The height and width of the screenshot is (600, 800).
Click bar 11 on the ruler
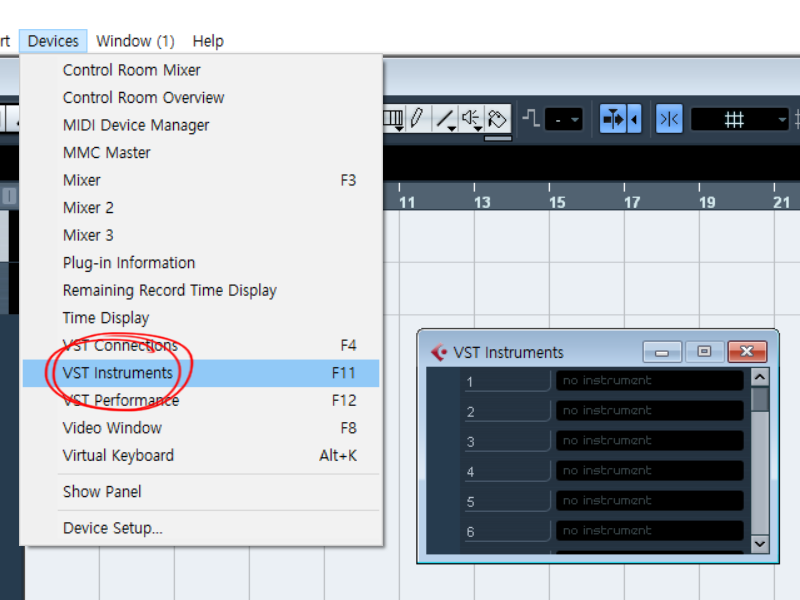coord(407,203)
